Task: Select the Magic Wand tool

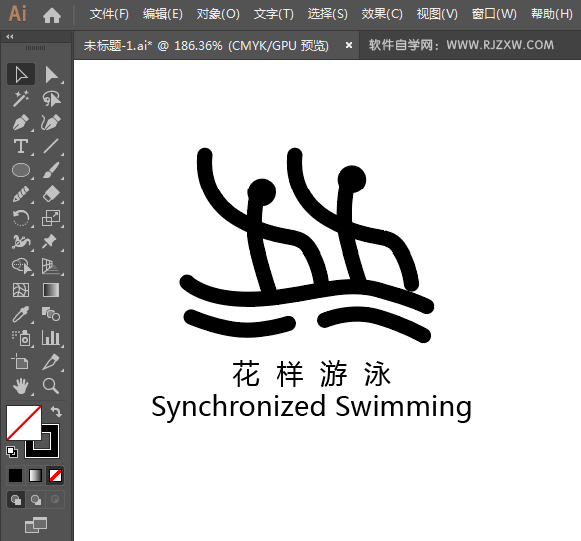Action: (21, 99)
